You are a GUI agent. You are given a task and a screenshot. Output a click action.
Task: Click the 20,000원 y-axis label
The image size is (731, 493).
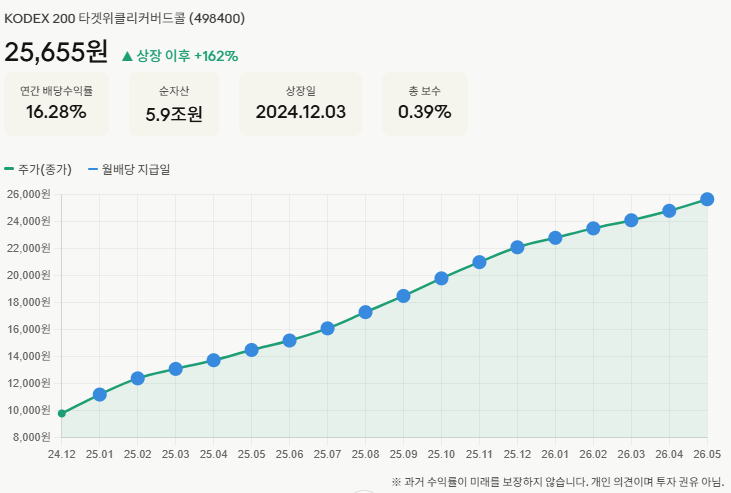click(28, 275)
